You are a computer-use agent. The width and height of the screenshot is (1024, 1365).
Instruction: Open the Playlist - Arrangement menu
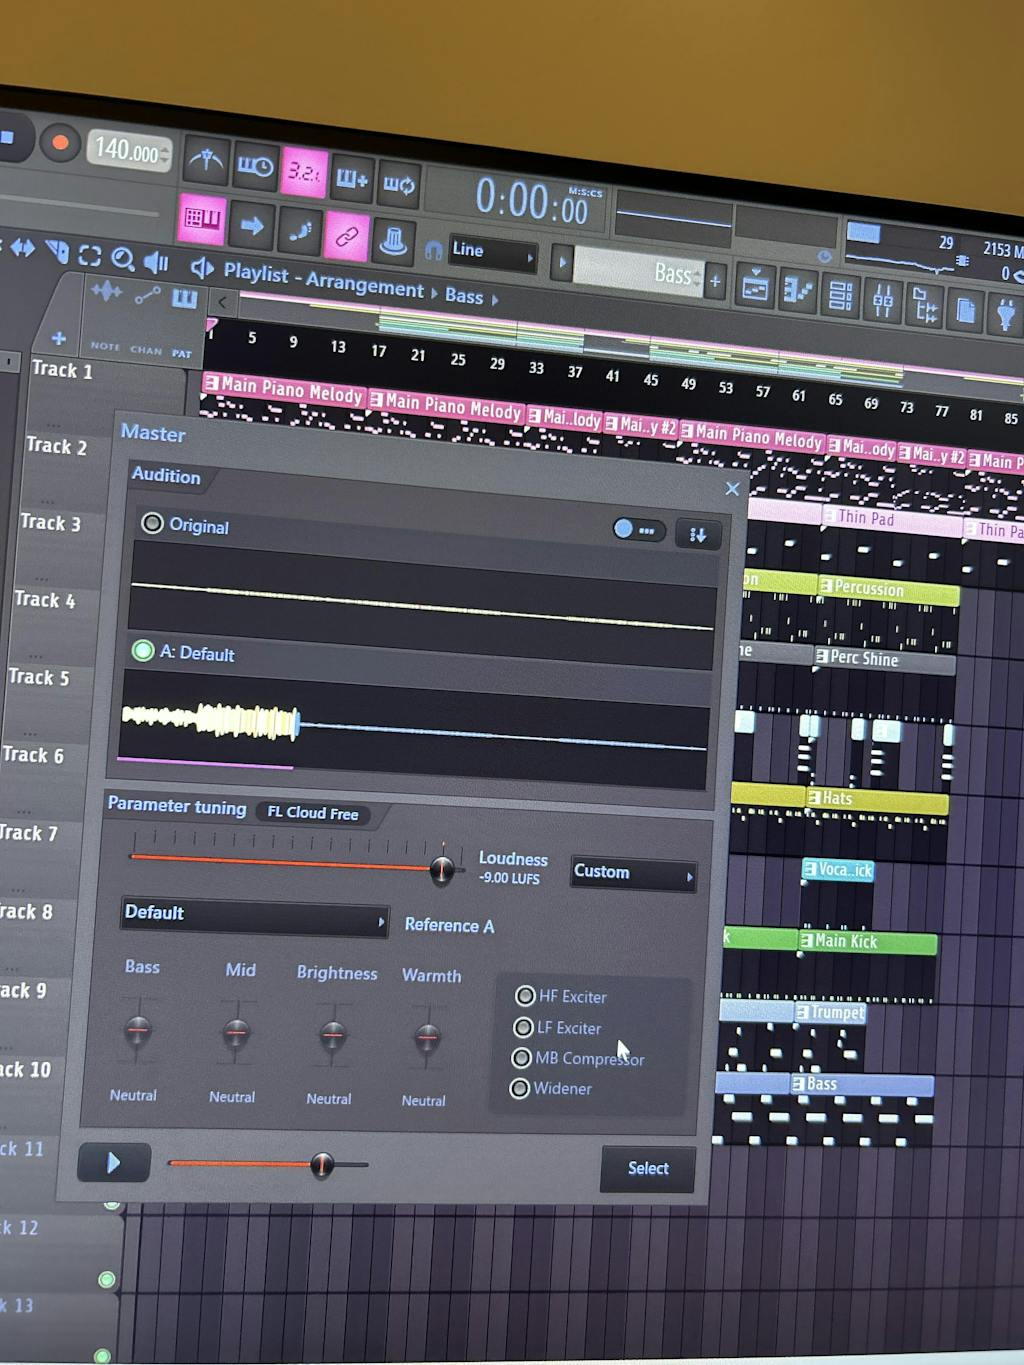click(x=323, y=279)
